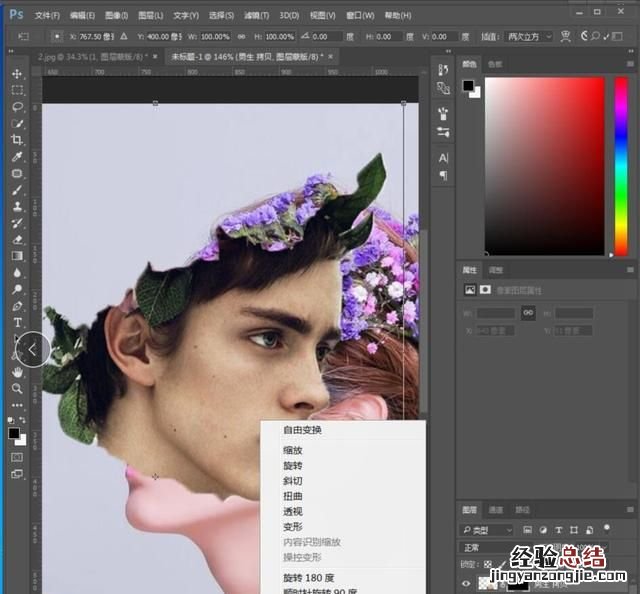Select the Eraser tool
640x594 pixels.
pyautogui.click(x=17, y=239)
